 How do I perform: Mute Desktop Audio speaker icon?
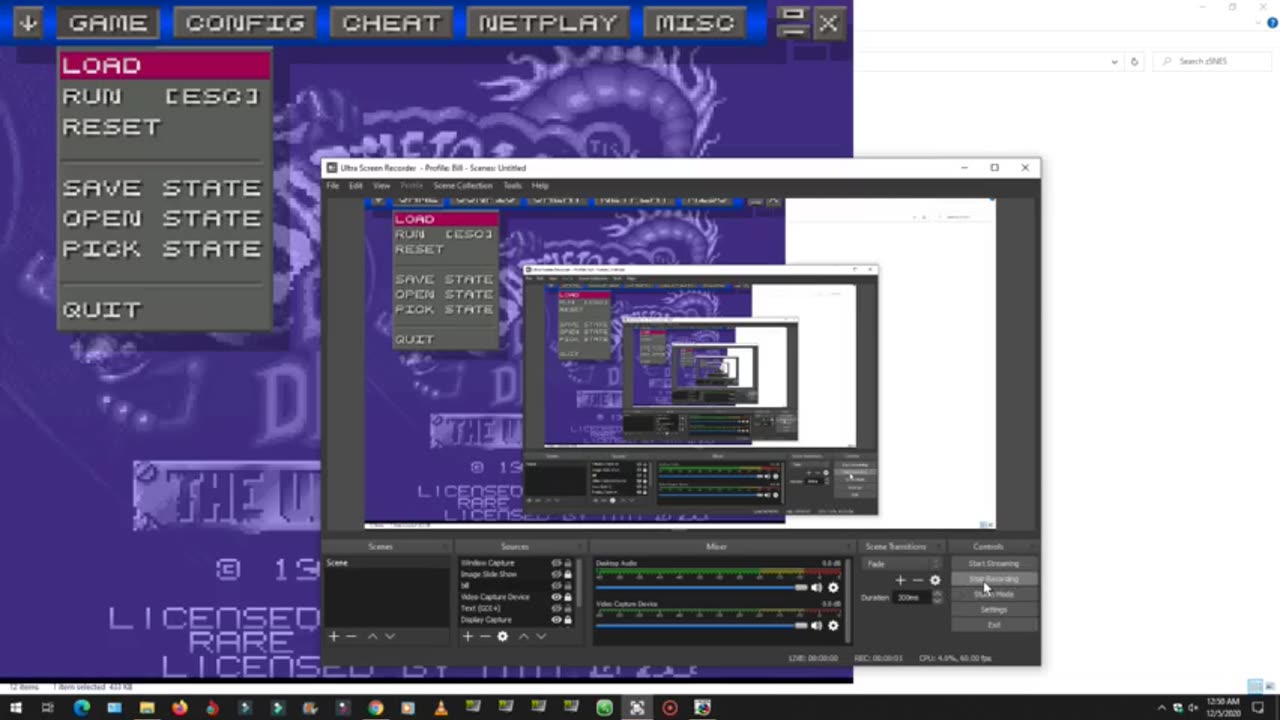pos(817,587)
